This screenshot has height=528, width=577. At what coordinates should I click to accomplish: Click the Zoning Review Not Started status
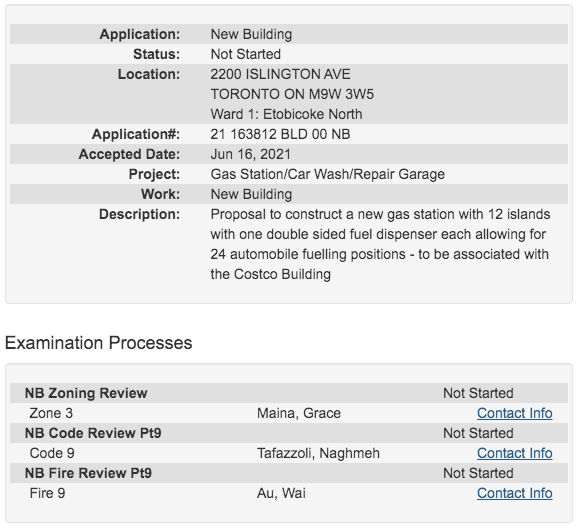[478, 393]
